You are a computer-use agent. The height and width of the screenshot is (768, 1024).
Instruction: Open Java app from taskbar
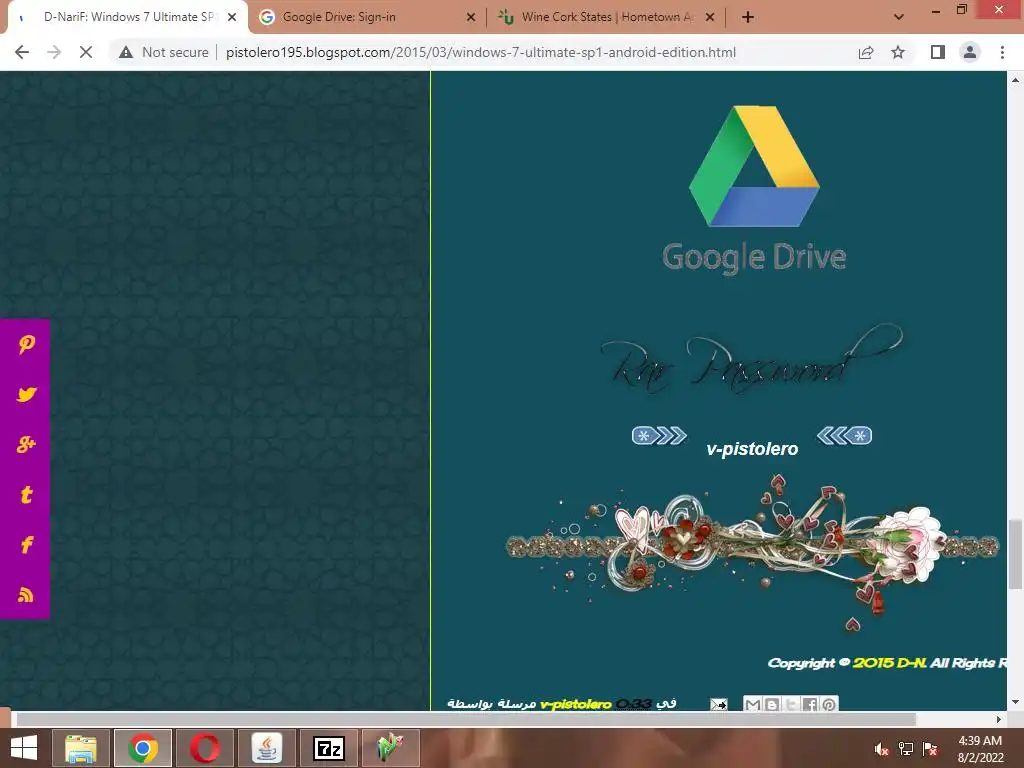point(266,748)
